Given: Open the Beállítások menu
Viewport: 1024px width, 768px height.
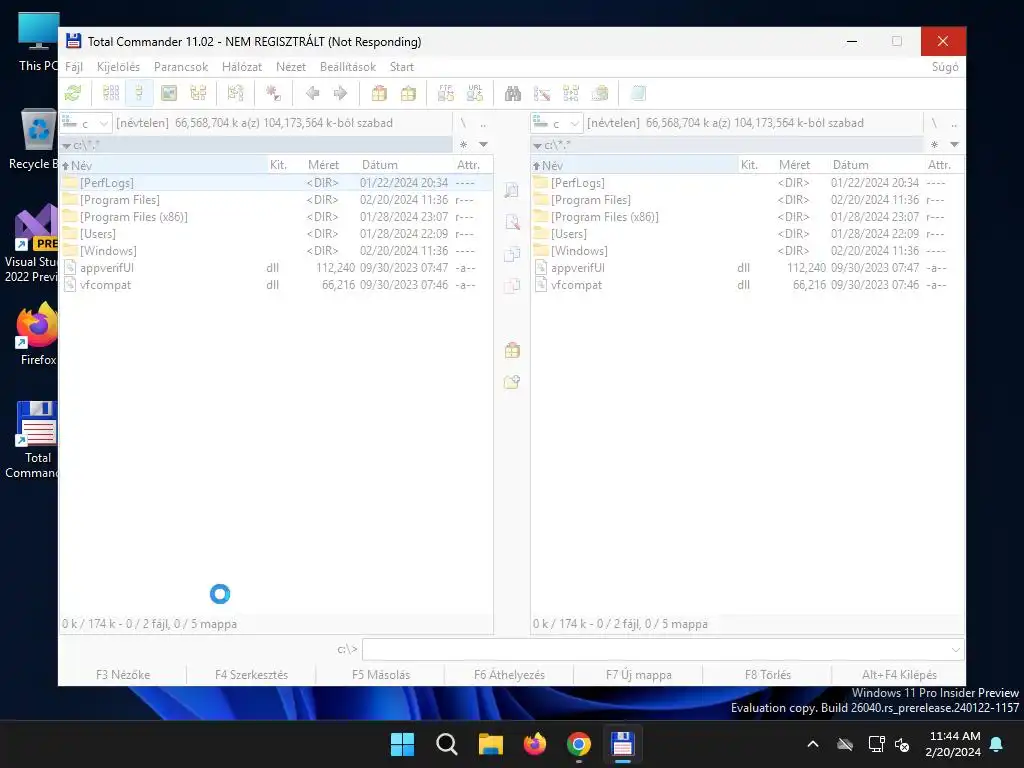Looking at the screenshot, I should (348, 67).
